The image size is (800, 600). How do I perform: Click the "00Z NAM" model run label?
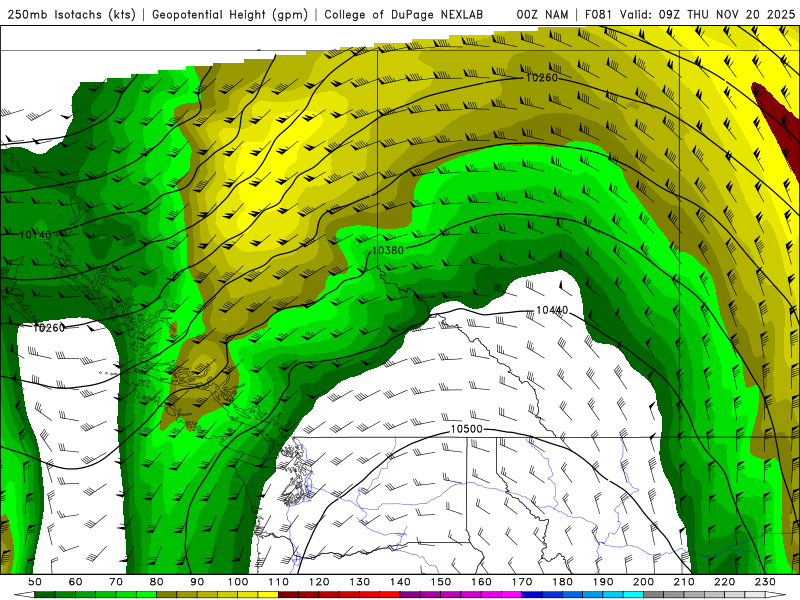(x=542, y=15)
